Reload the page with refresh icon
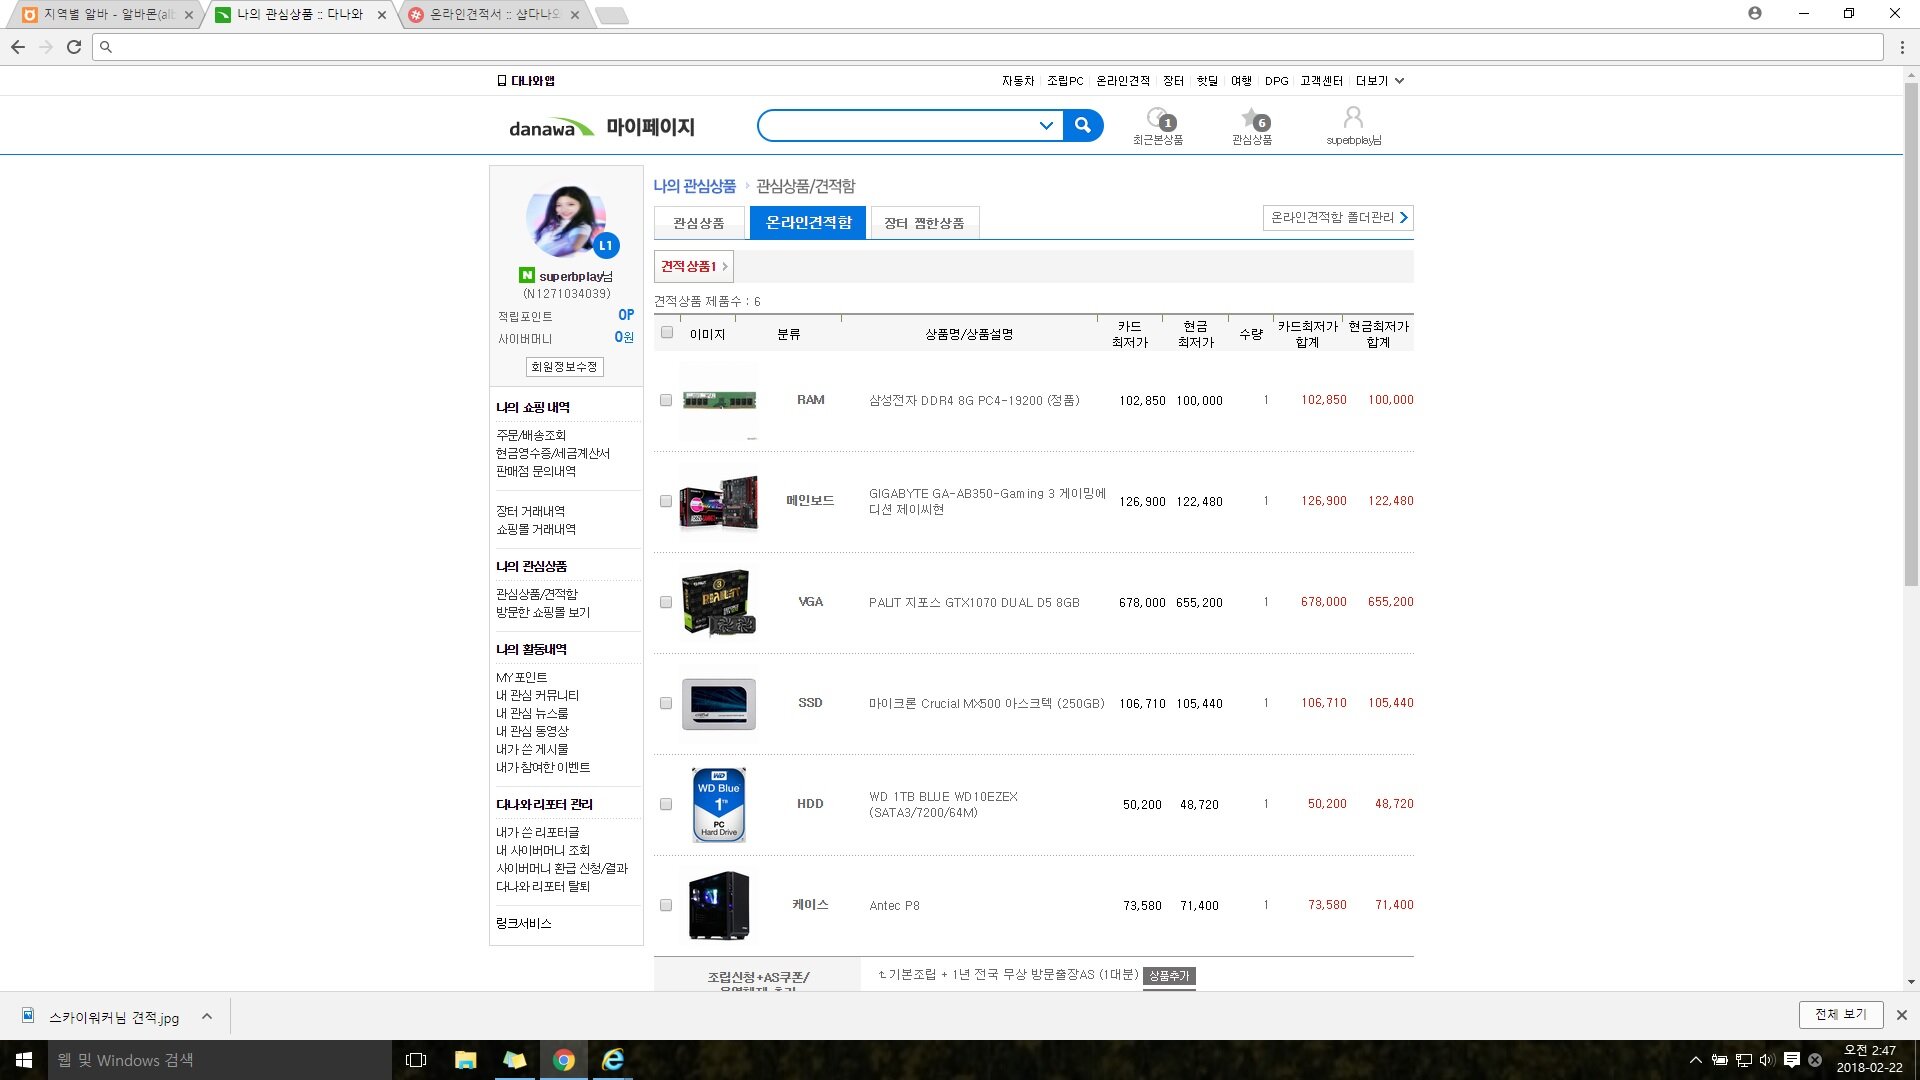The width and height of the screenshot is (1920, 1080). [74, 47]
